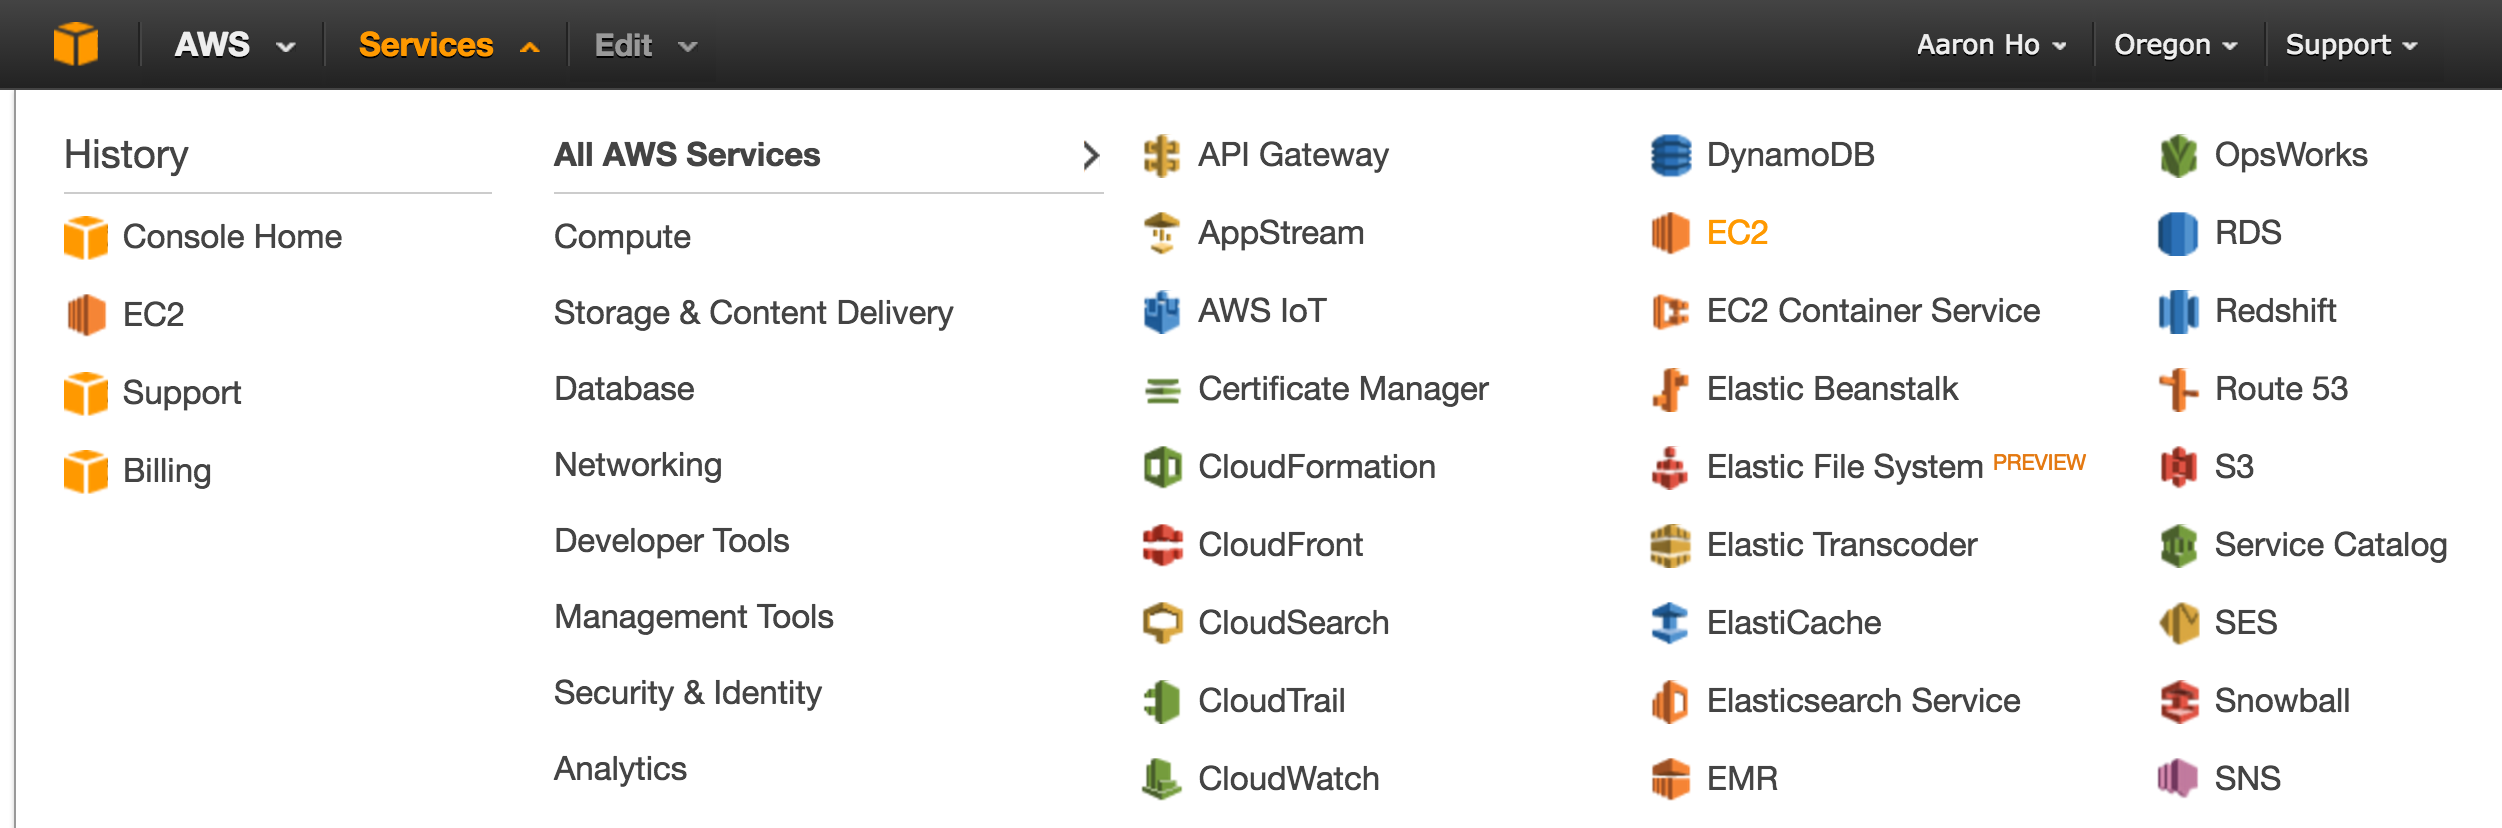Click the CloudFront icon

tap(1161, 545)
